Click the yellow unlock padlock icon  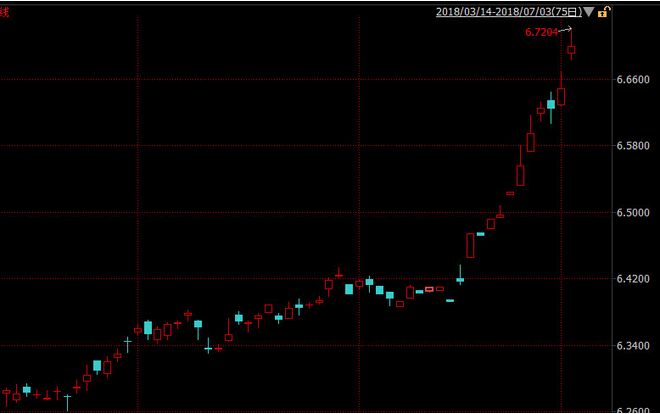(604, 12)
